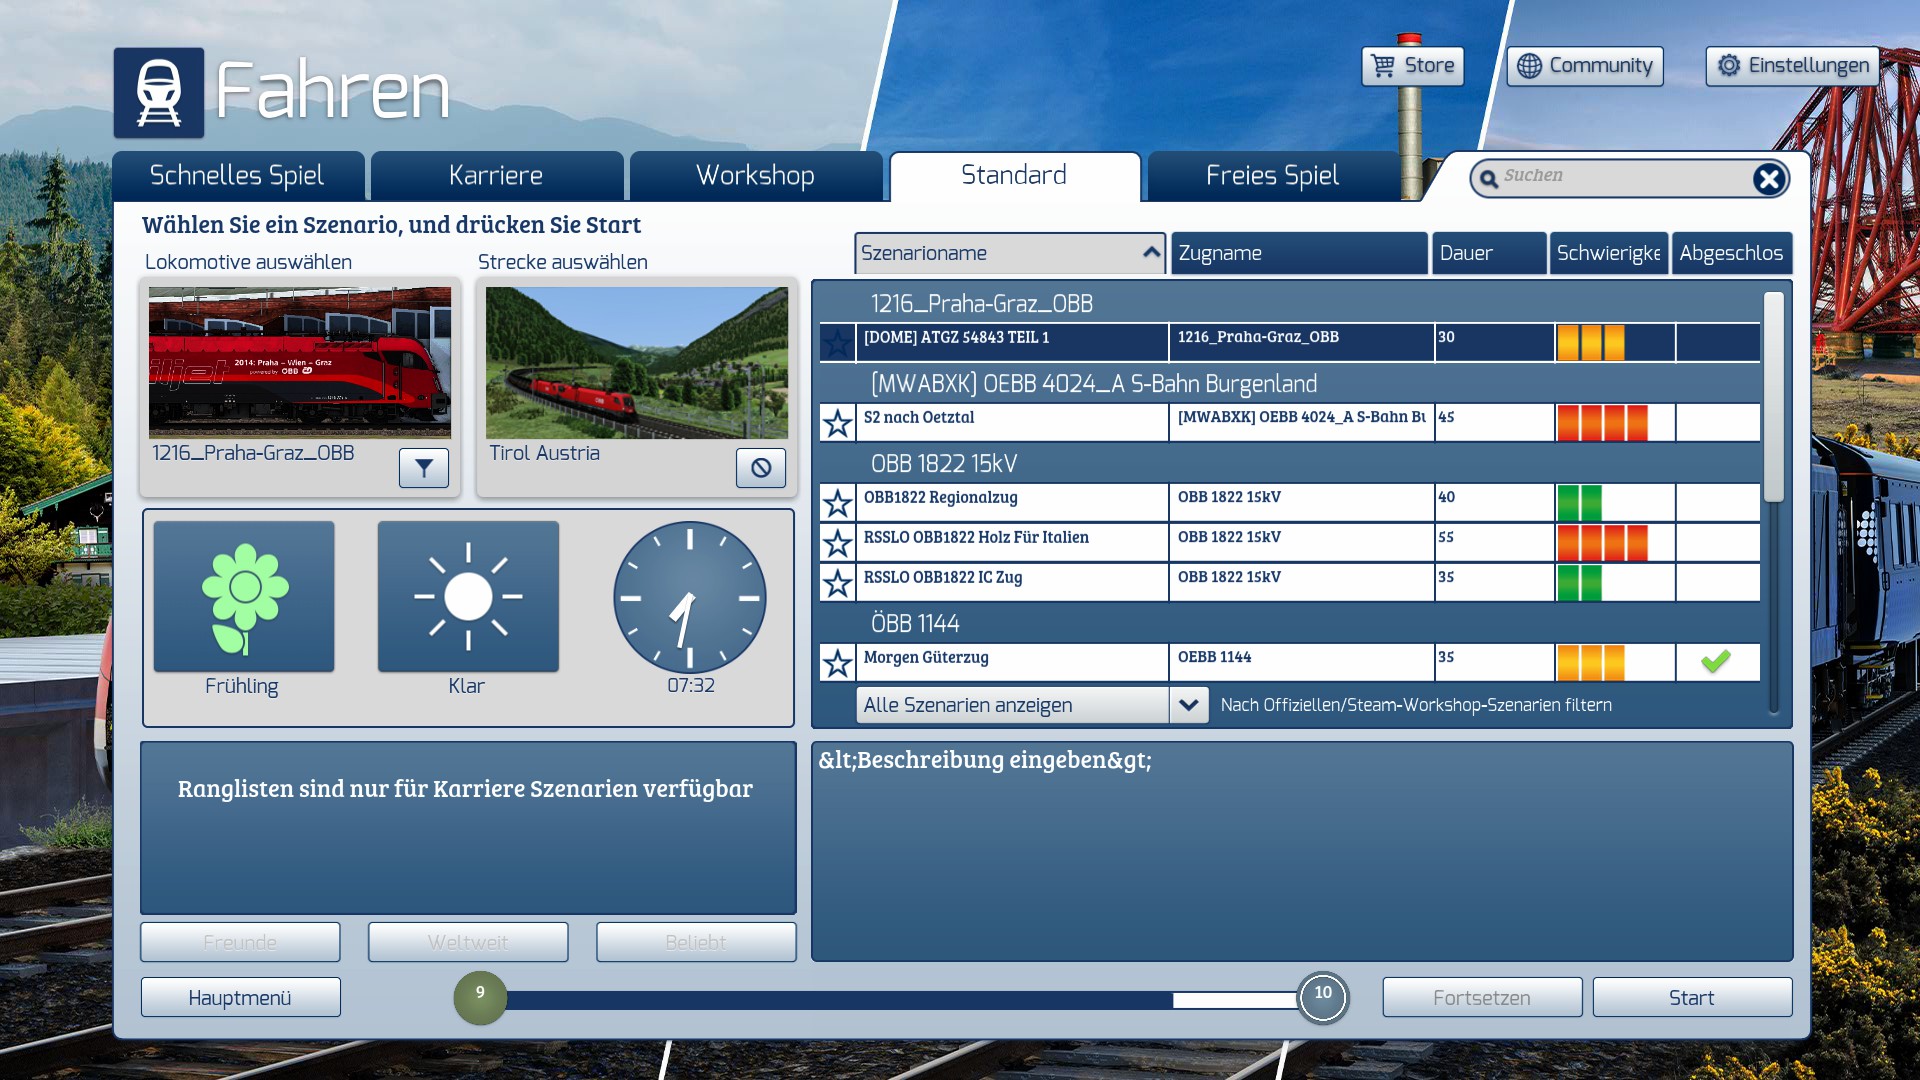
Task: Click the Tirol Austria route thumbnail
Action: click(637, 363)
